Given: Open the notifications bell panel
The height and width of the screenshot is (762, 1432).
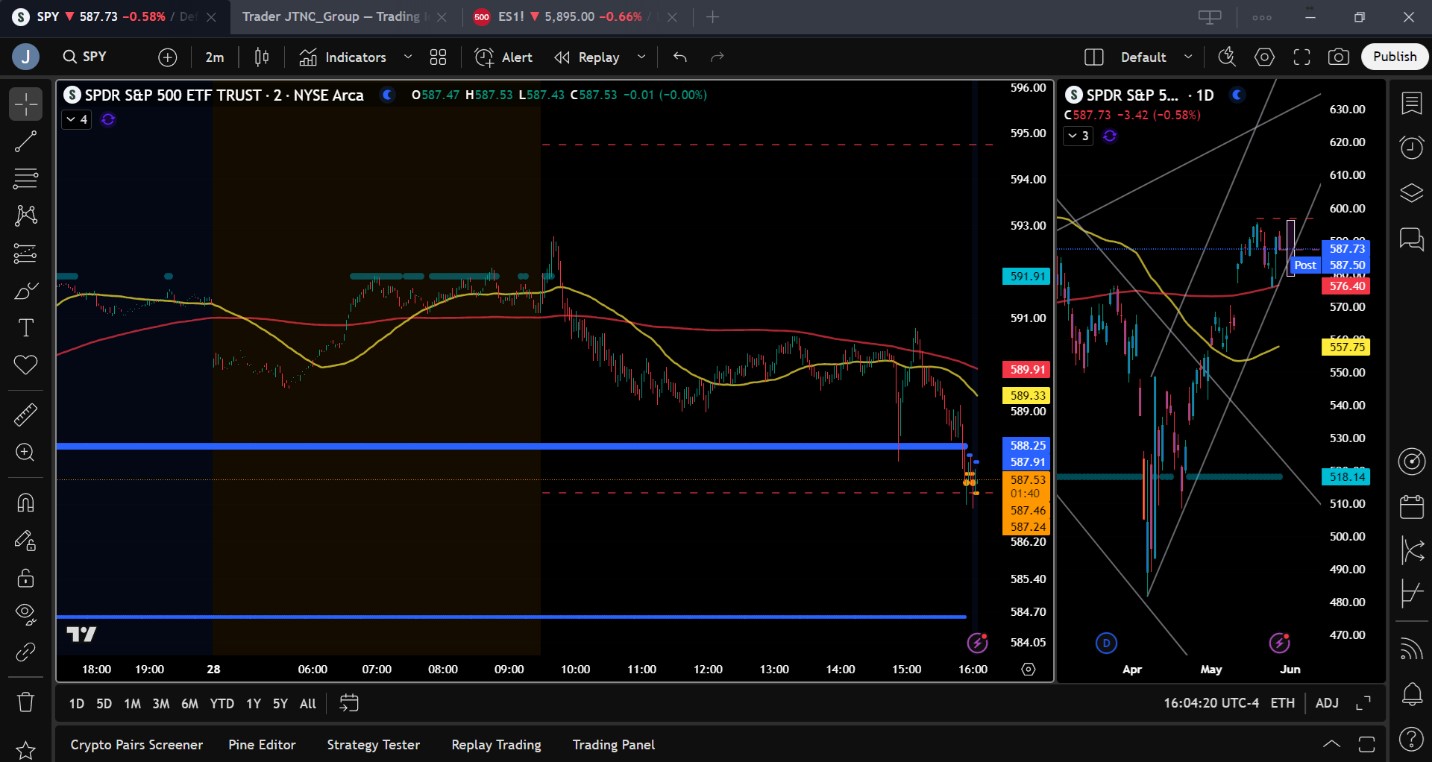Looking at the screenshot, I should pyautogui.click(x=1412, y=693).
